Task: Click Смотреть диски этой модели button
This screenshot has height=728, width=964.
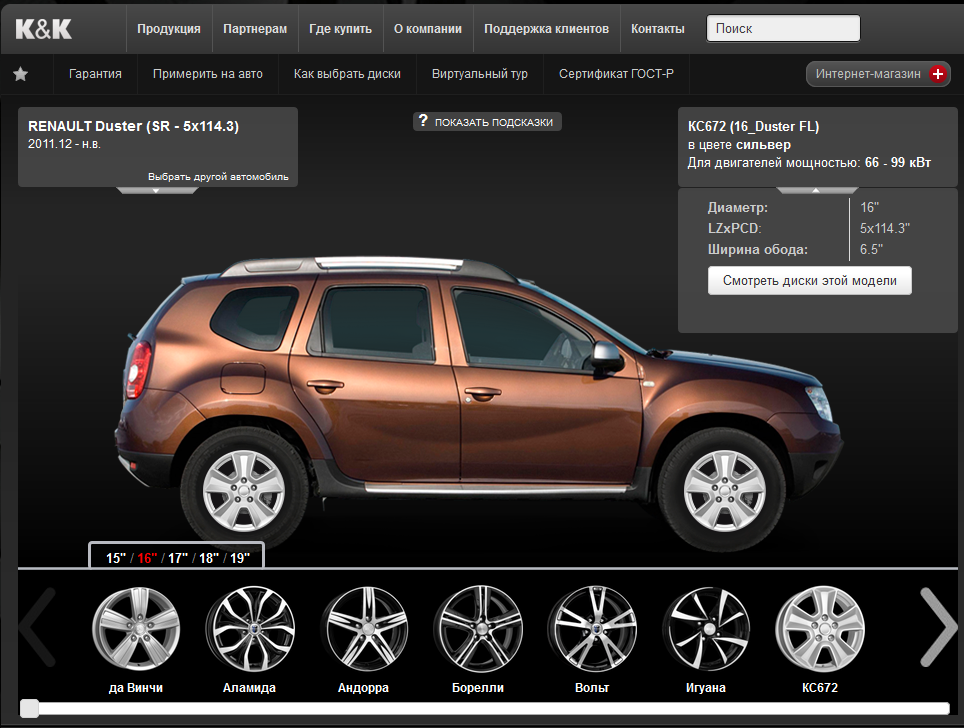Action: tap(809, 281)
